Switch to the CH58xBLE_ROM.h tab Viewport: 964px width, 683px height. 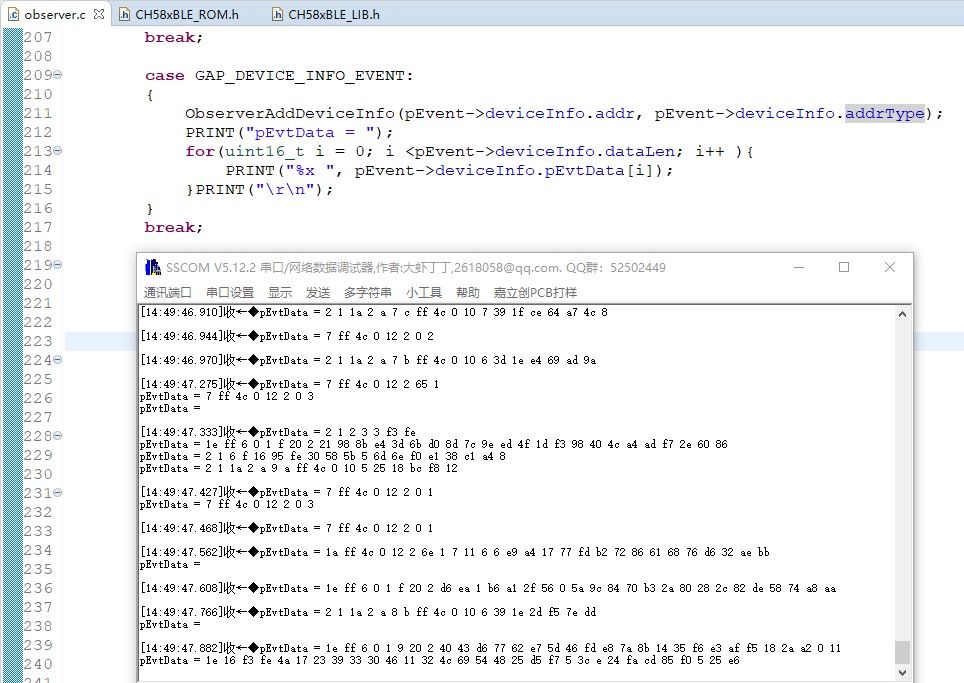pos(187,14)
